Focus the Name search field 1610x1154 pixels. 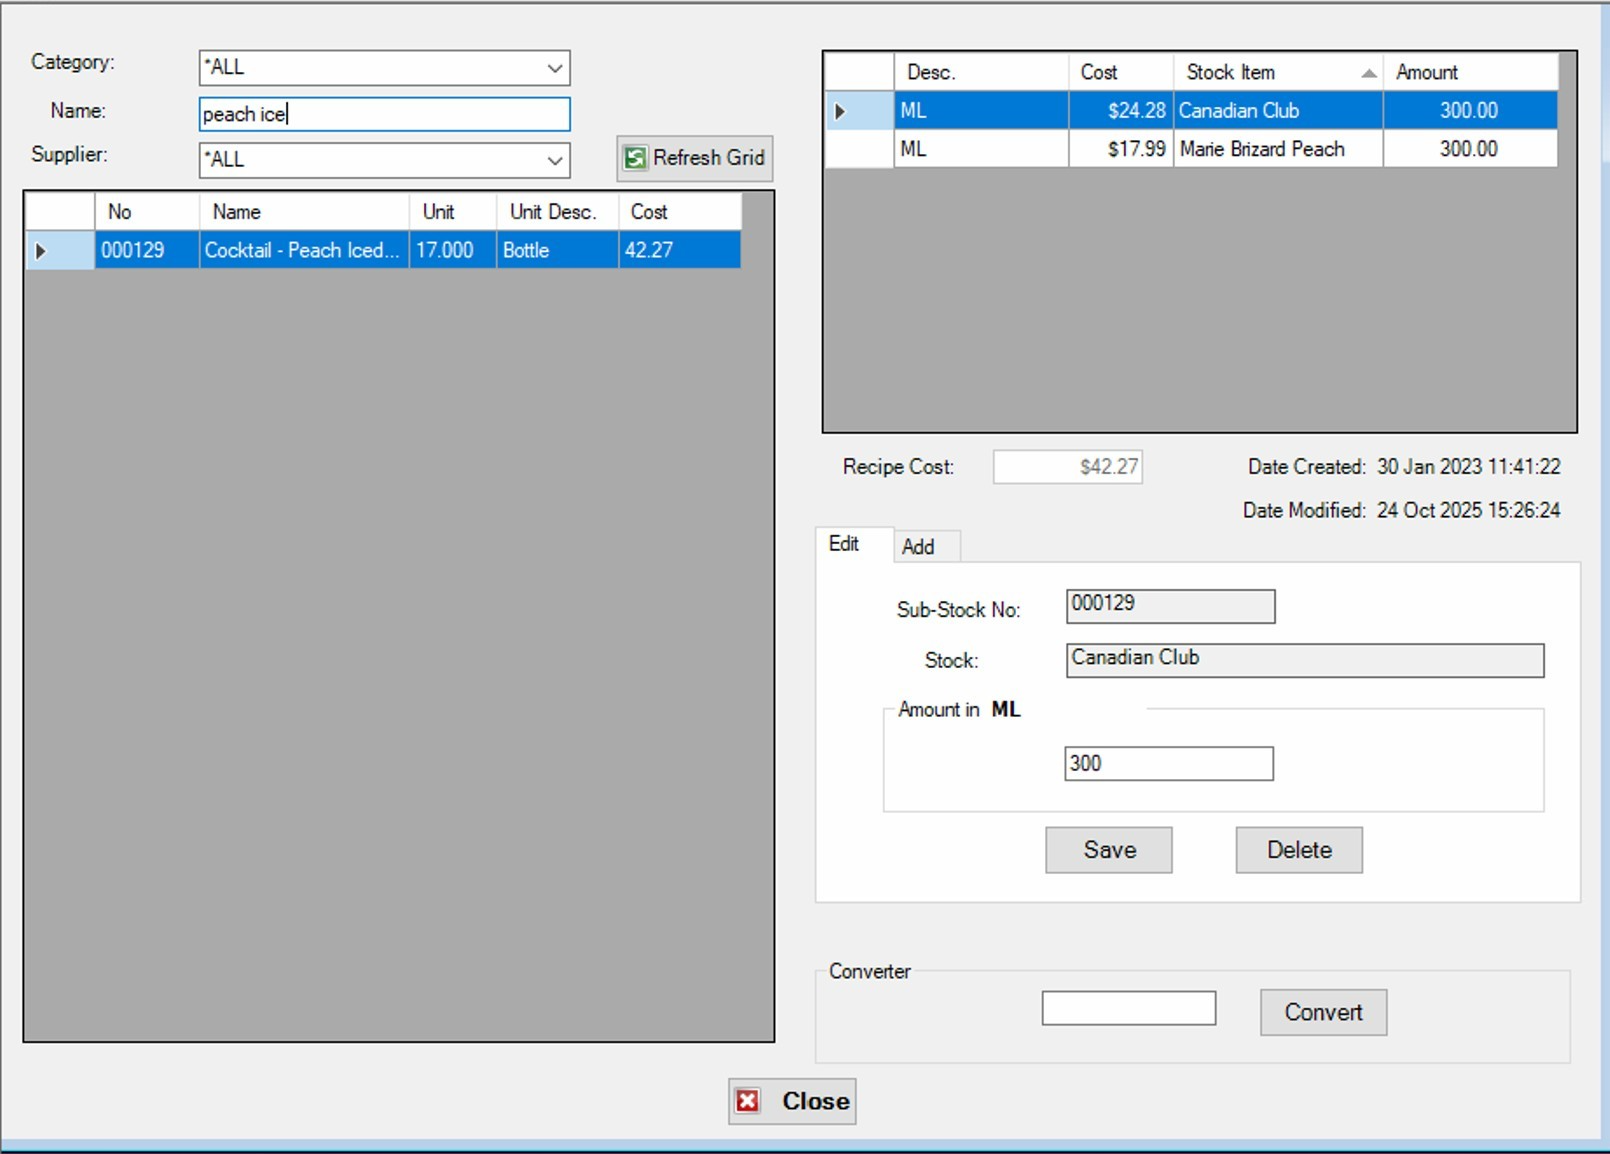pyautogui.click(x=384, y=114)
